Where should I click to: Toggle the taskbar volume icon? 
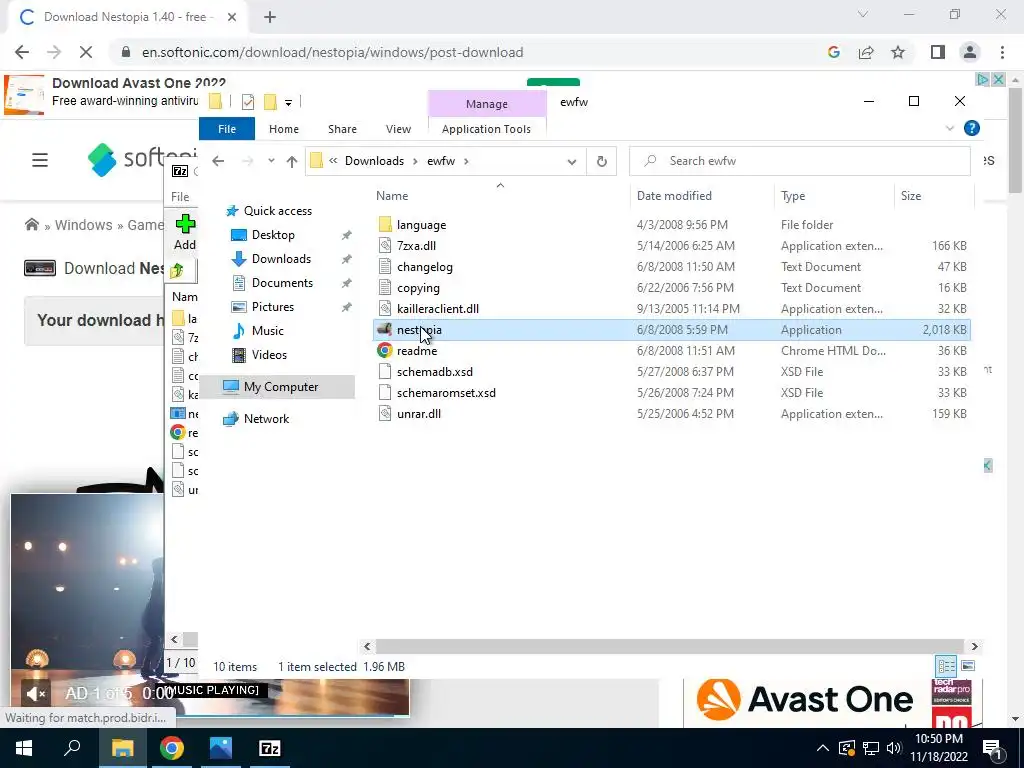pos(894,748)
